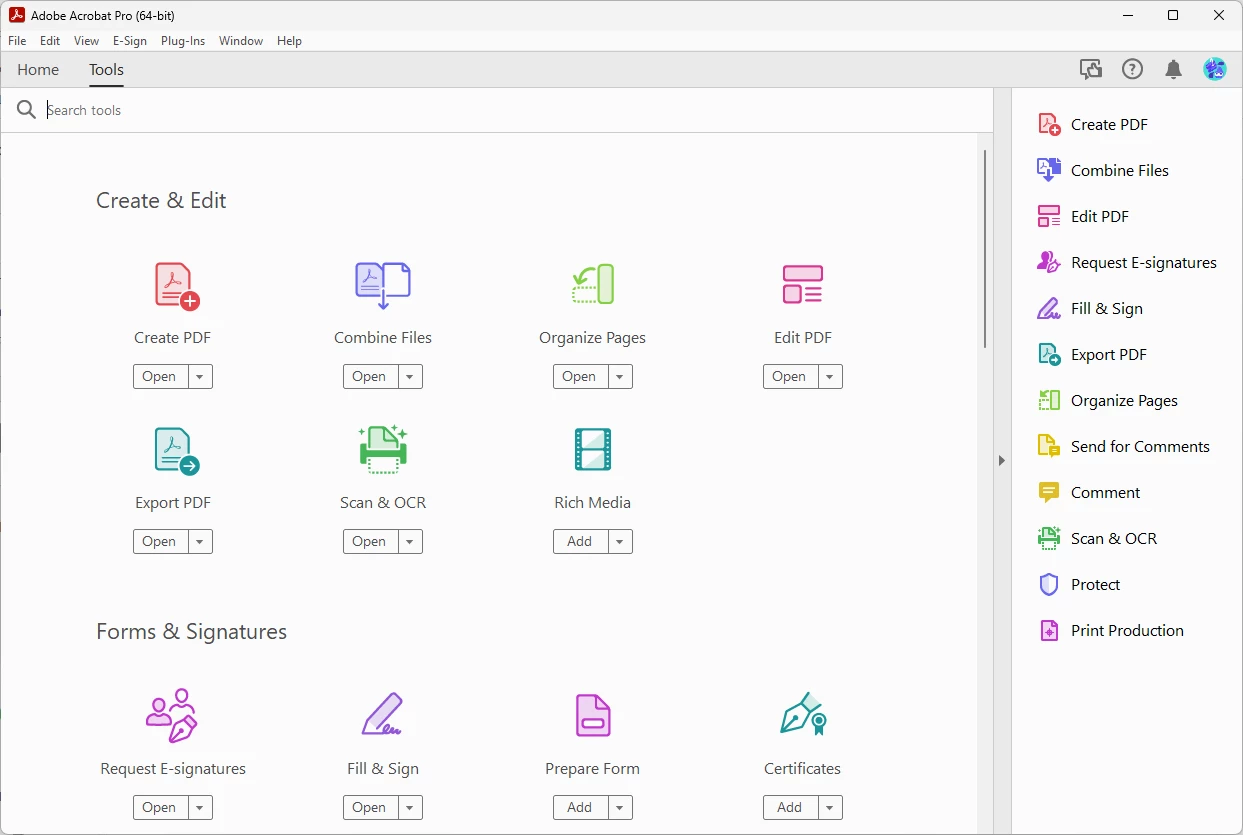Expand the Create PDF Open dropdown arrow
1243x835 pixels.
click(x=200, y=377)
